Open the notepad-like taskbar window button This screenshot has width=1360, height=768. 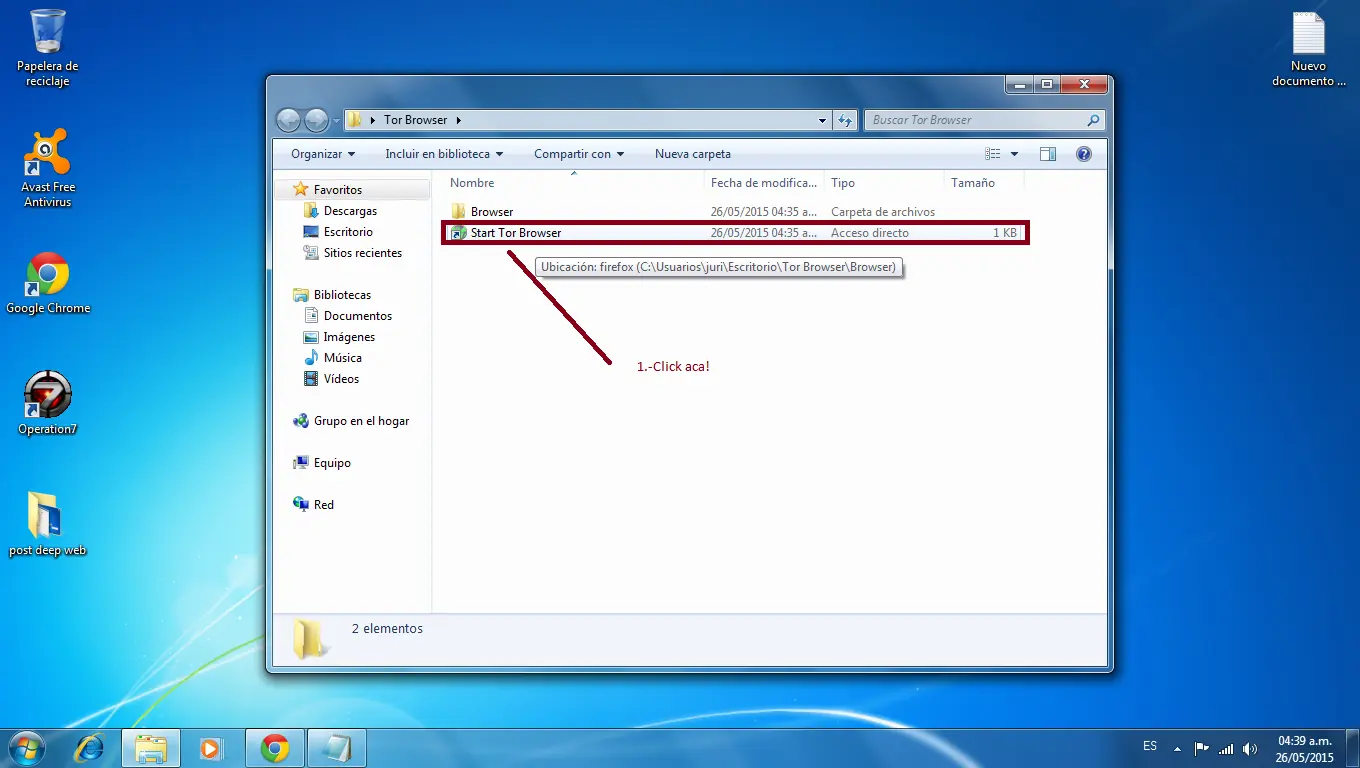(x=337, y=748)
